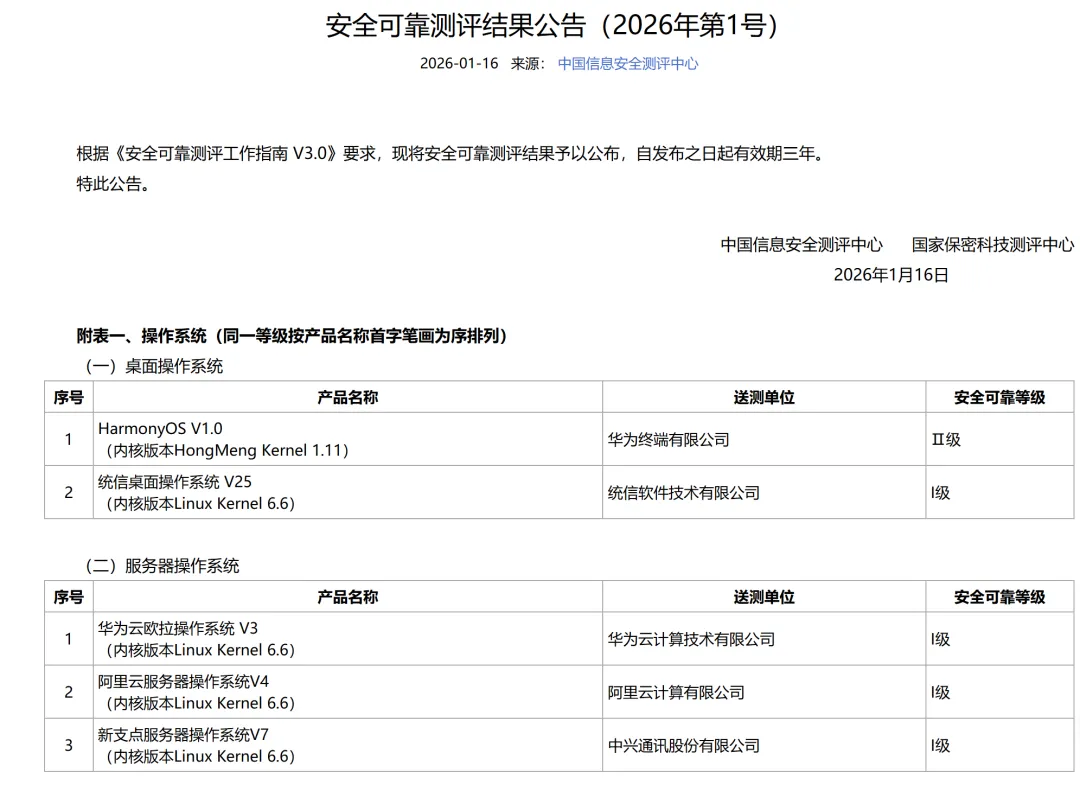Click the signature date 2026年1月16日

(891, 275)
